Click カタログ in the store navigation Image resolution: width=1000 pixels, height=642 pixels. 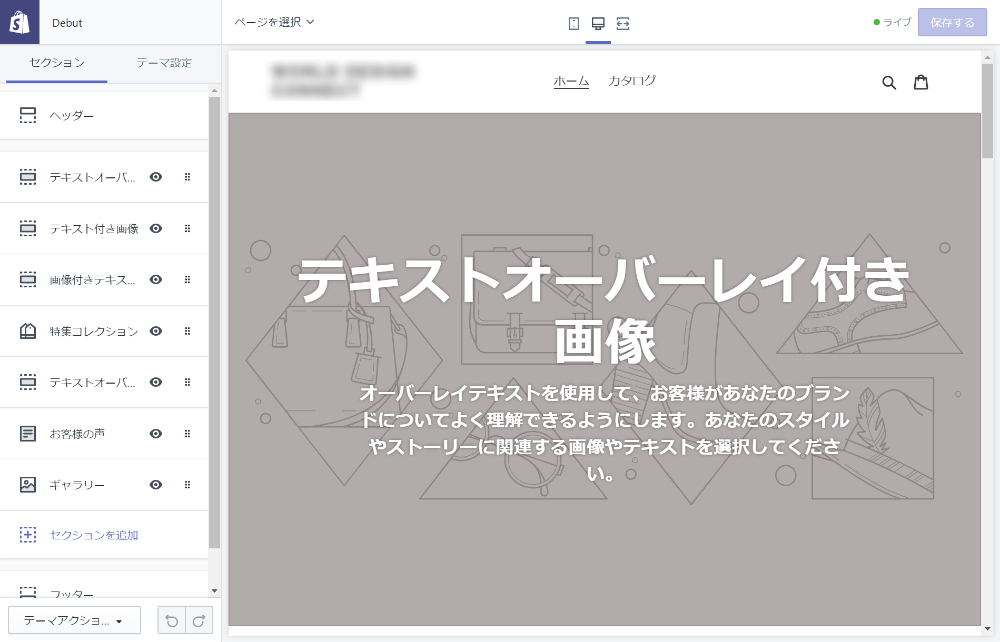coord(631,80)
